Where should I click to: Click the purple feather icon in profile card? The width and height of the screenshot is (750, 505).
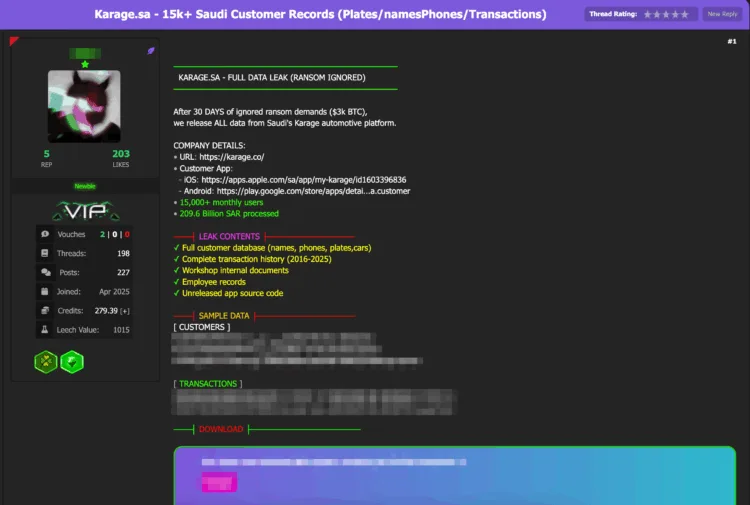click(151, 51)
